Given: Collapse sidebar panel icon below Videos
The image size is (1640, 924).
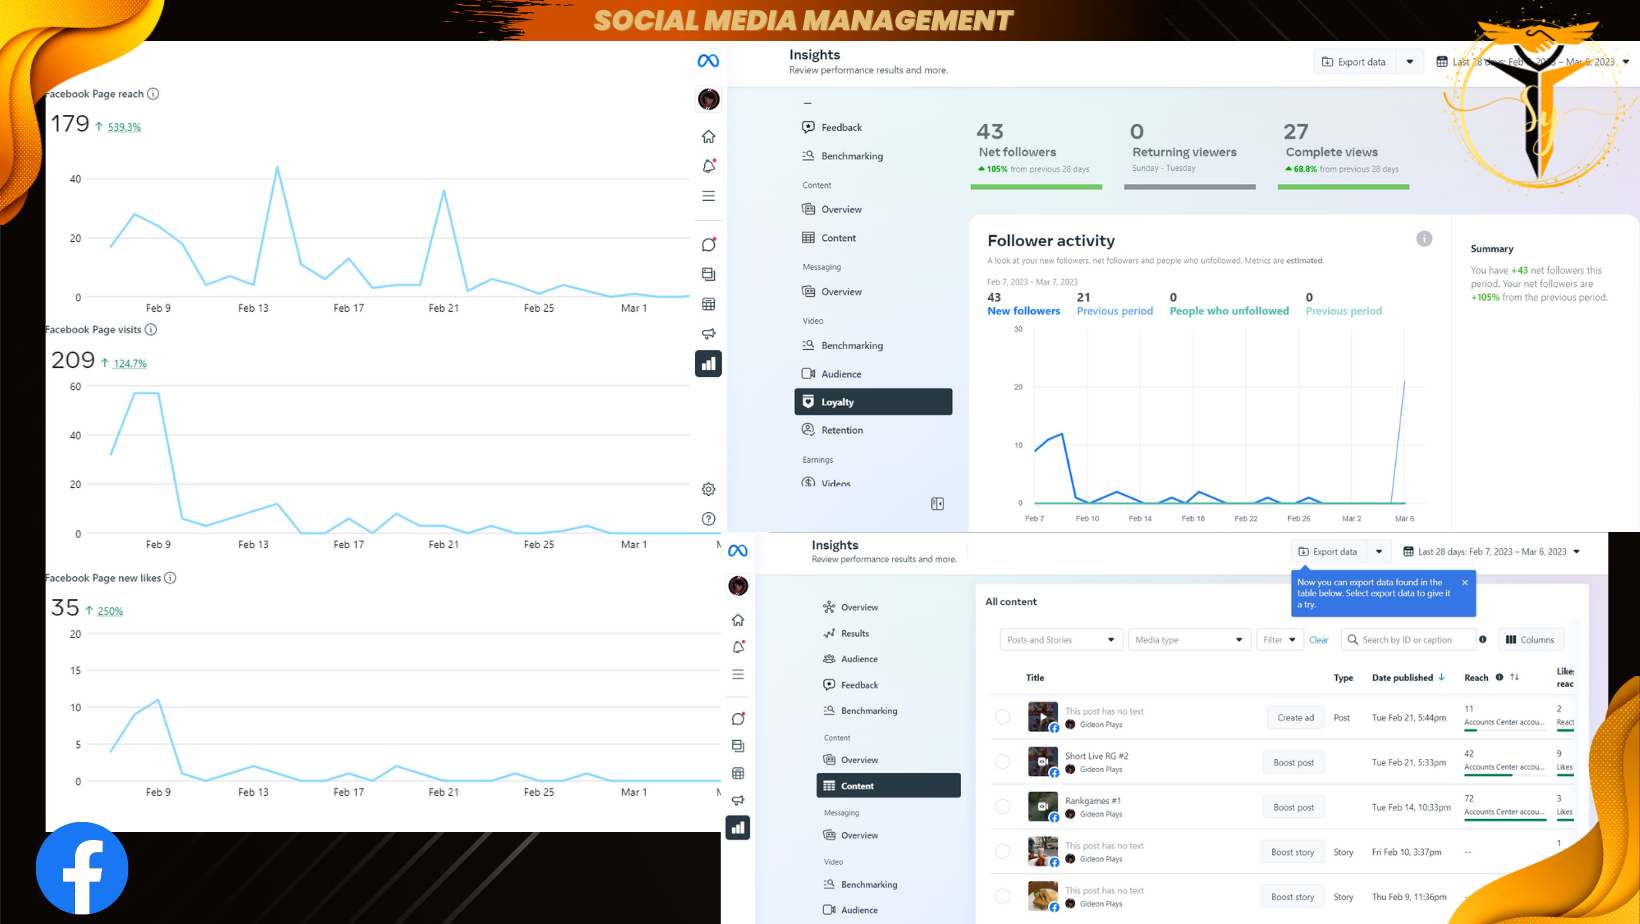Looking at the screenshot, I should point(937,504).
